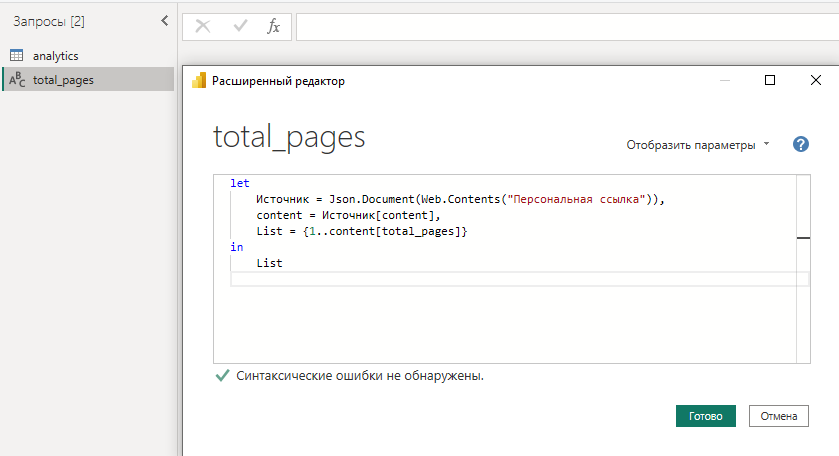Click the Power BI logo in editor title
Viewport: 839px width, 456px height.
[199, 80]
